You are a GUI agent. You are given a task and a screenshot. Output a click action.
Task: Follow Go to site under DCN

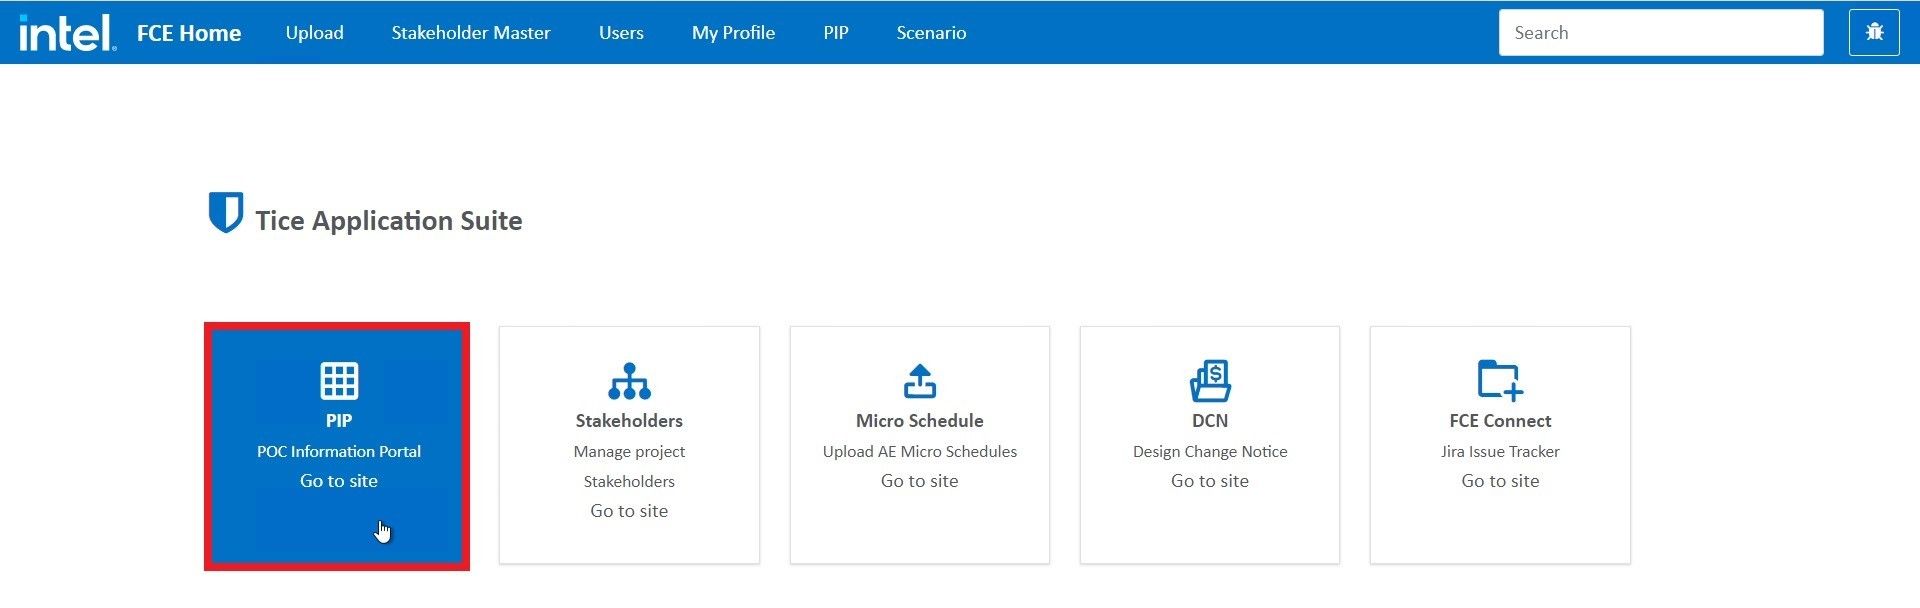(x=1210, y=481)
